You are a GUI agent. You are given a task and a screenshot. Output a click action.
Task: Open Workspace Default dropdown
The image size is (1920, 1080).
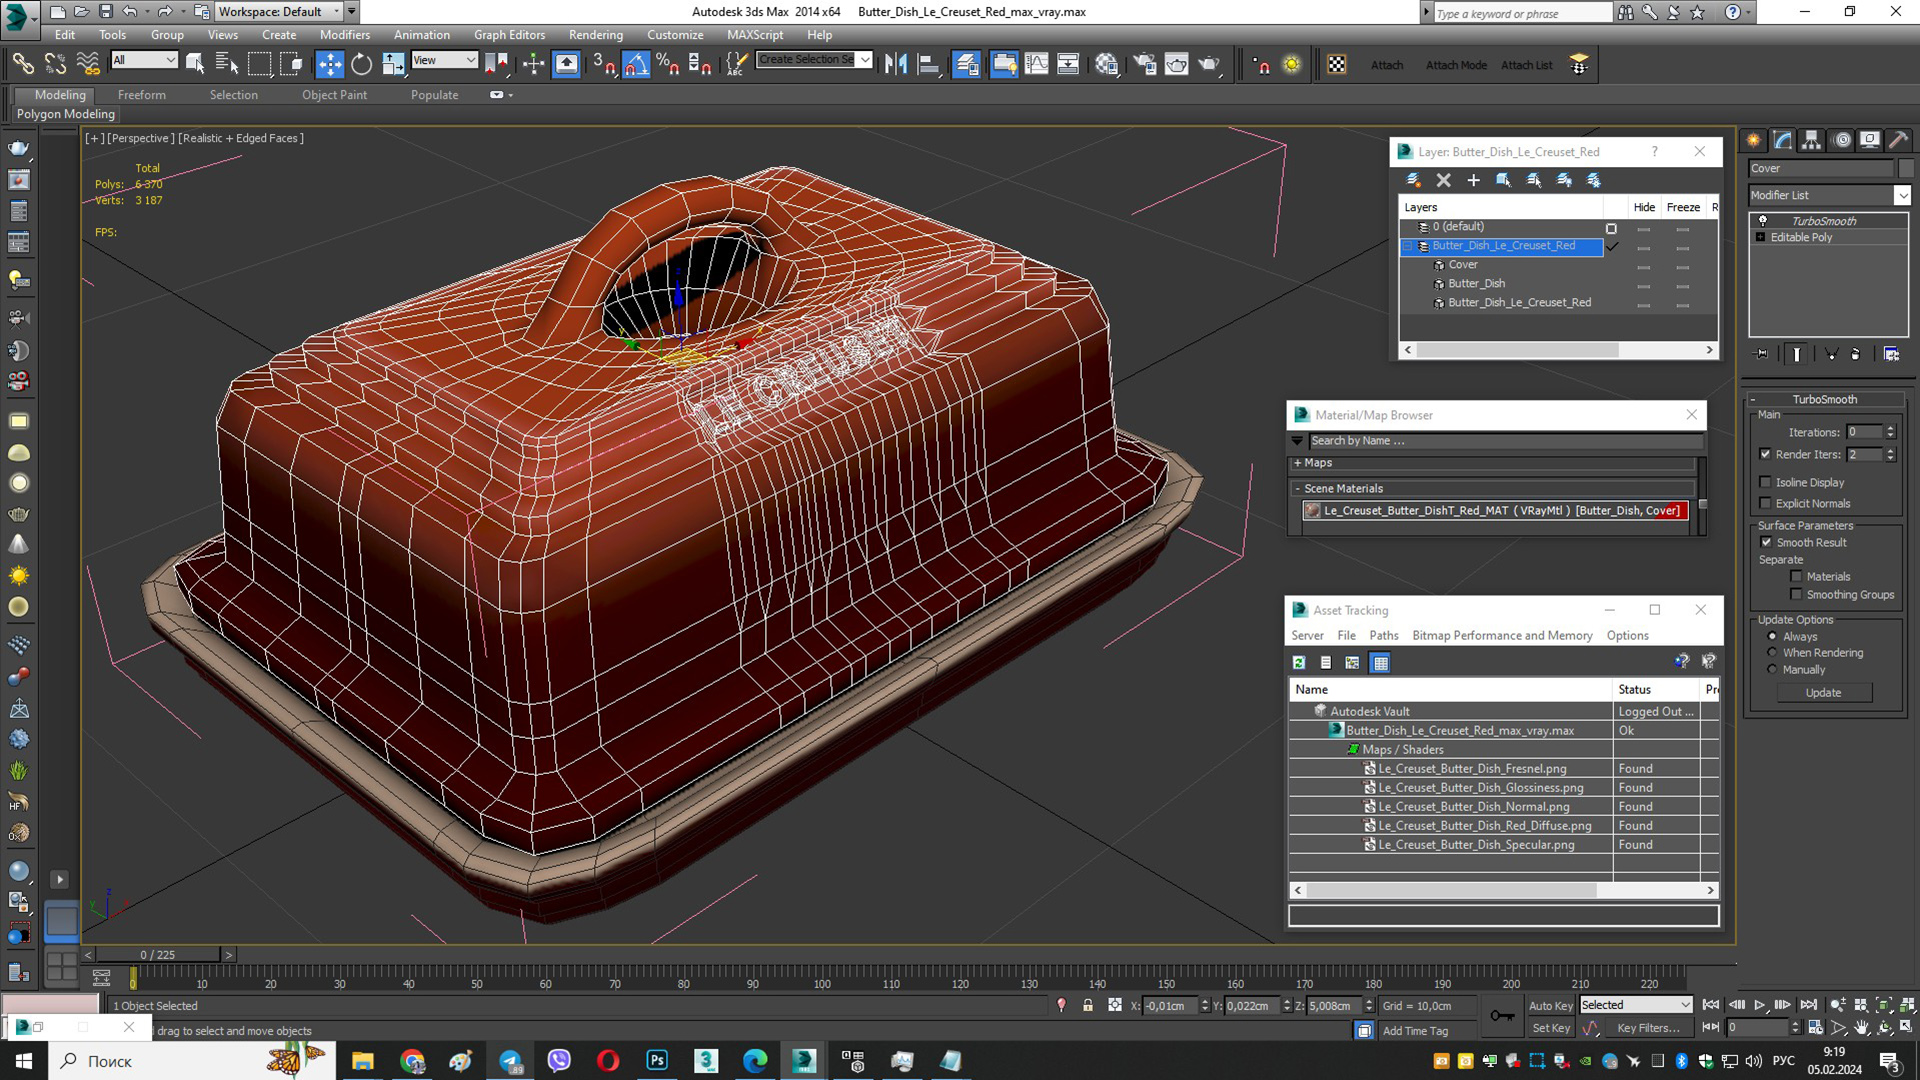pos(279,12)
